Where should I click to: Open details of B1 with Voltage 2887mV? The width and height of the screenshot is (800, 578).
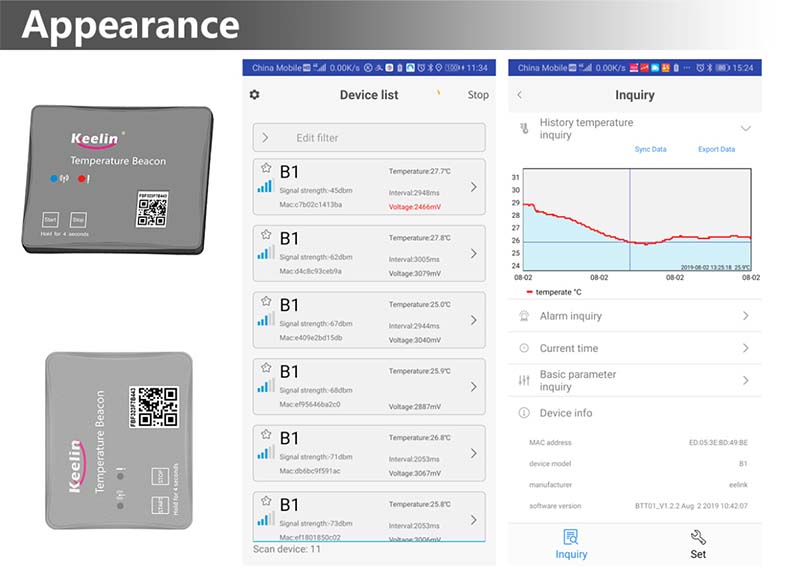[473, 387]
